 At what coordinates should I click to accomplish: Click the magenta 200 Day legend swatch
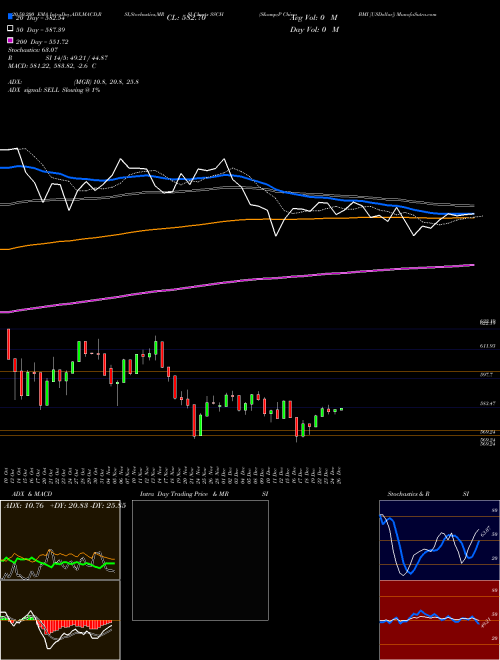point(10,41)
